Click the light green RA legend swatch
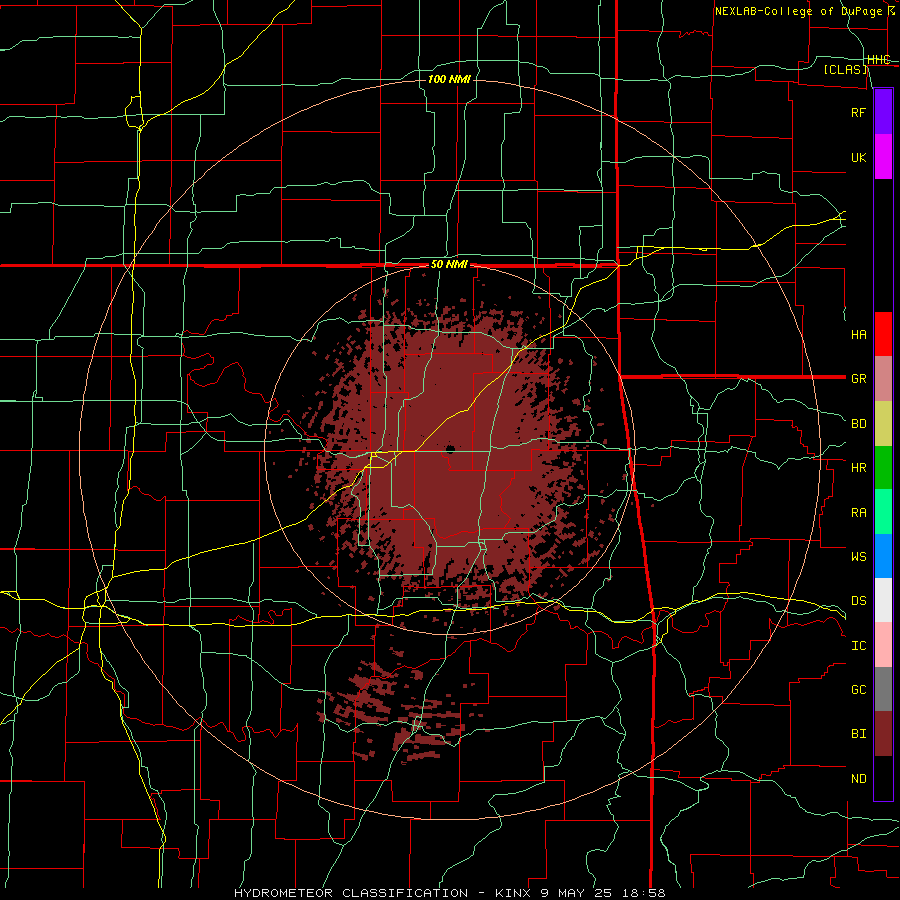 pyautogui.click(x=883, y=512)
